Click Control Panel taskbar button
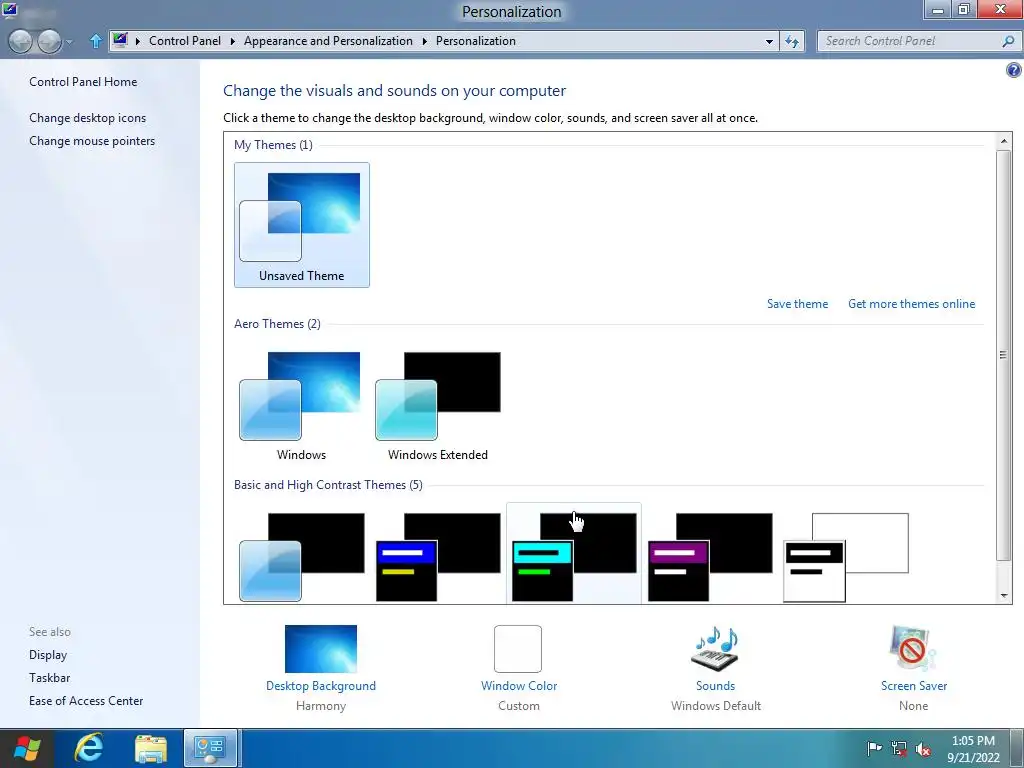Viewport: 1024px width, 768px height. (x=210, y=748)
